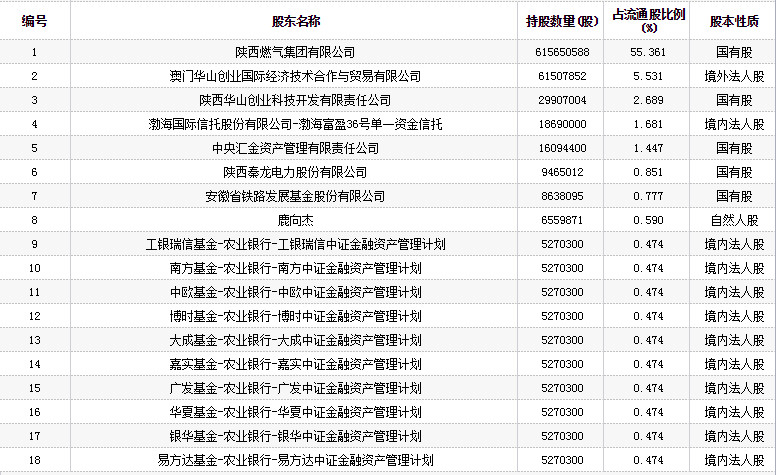
Task: Click share count 6559871
Action: pyautogui.click(x=562, y=220)
